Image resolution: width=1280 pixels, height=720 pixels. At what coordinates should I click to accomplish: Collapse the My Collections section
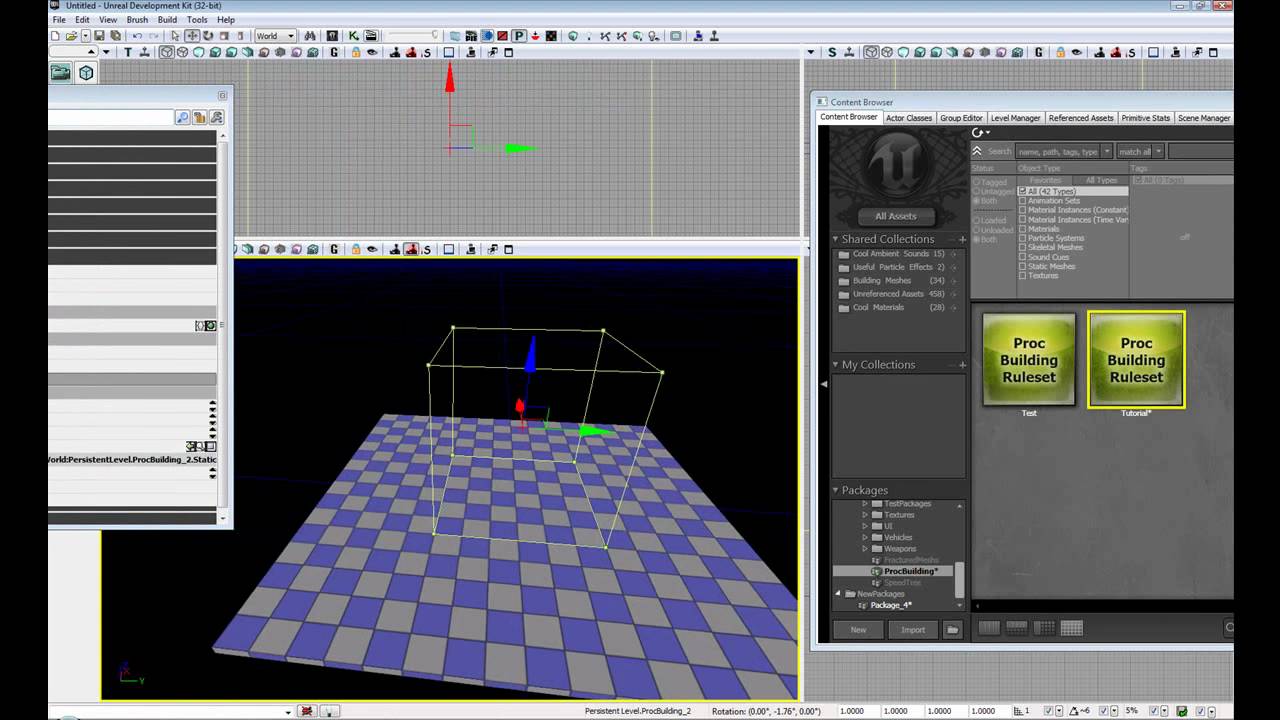pos(836,364)
